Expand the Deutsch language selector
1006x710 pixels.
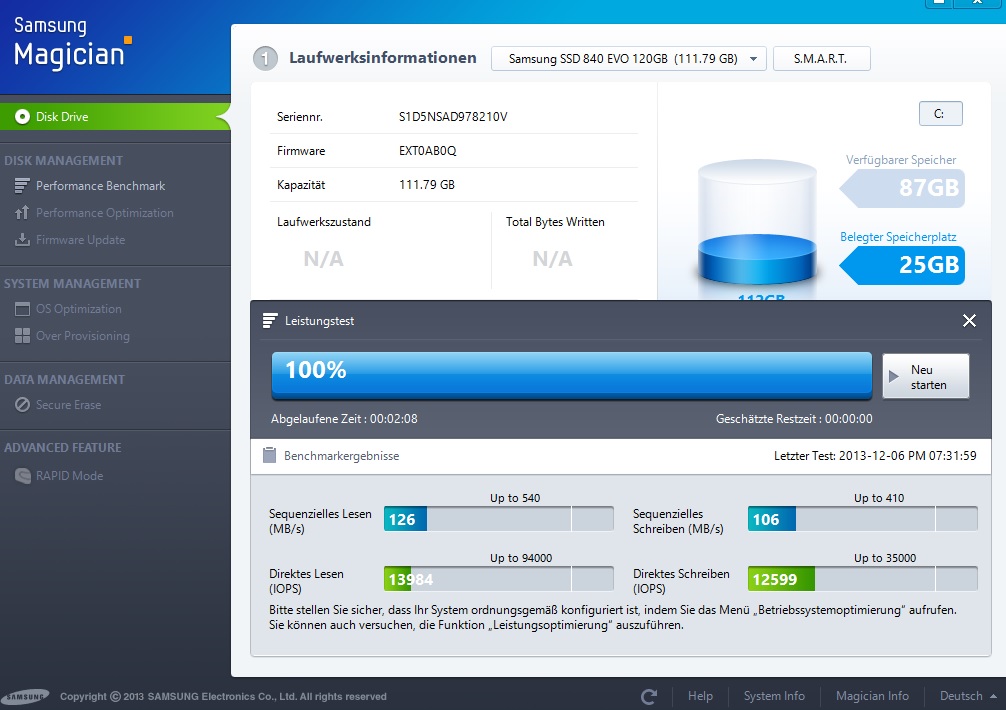tap(968, 696)
